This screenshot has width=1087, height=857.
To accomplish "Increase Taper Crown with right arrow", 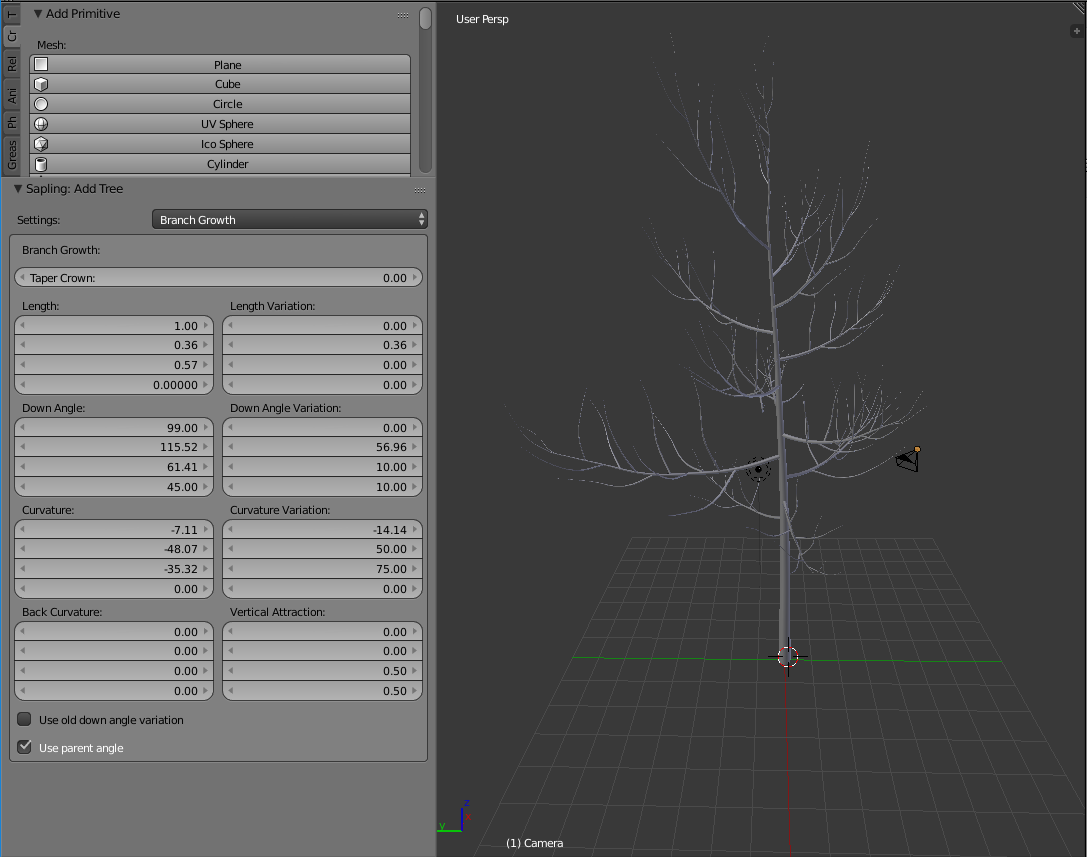I will pyautogui.click(x=415, y=277).
